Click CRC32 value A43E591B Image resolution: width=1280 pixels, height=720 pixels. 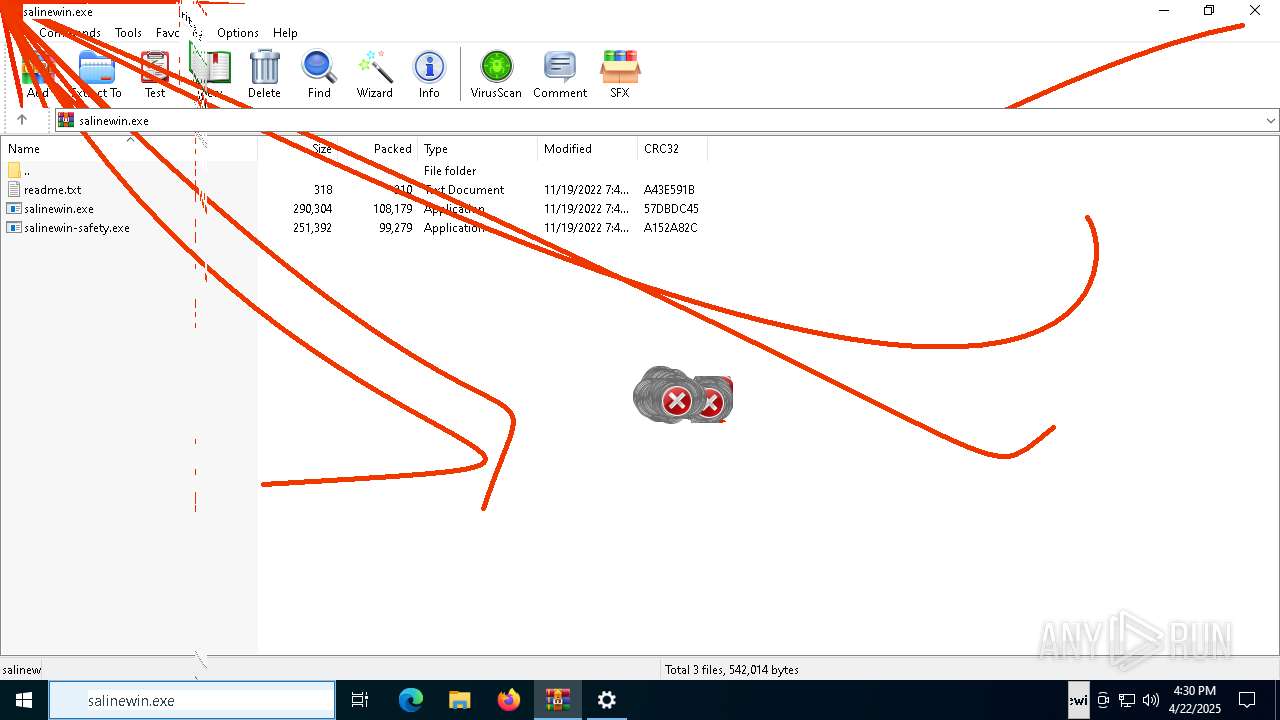[669, 190]
